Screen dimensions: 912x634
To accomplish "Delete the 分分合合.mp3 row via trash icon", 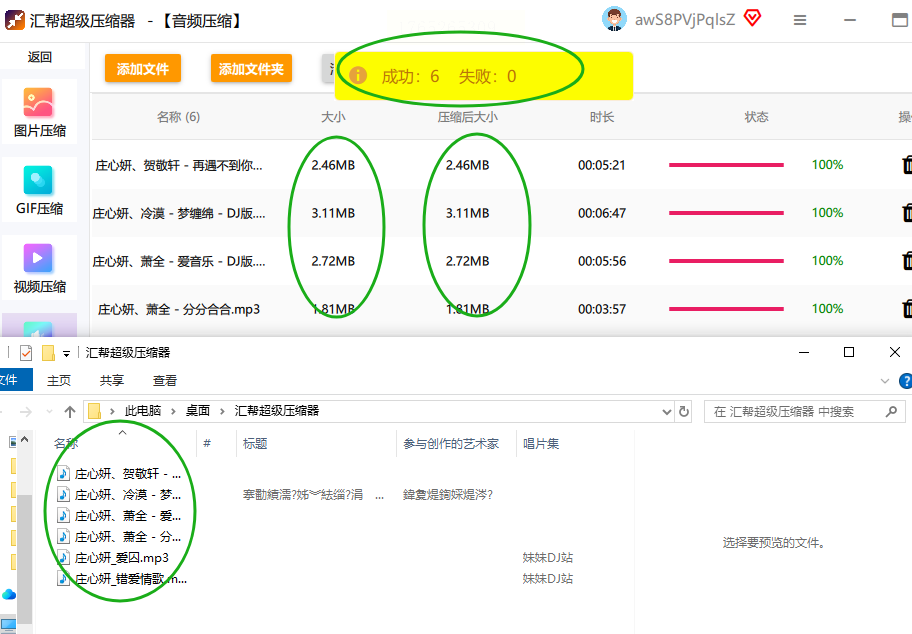I will coord(907,309).
